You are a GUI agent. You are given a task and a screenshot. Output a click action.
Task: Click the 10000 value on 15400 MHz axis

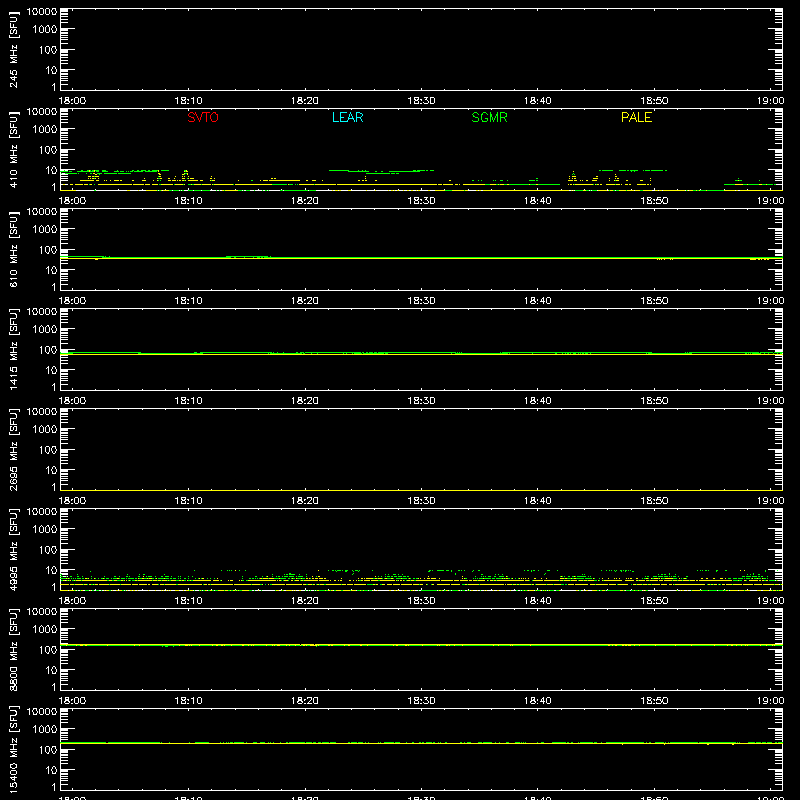41,712
